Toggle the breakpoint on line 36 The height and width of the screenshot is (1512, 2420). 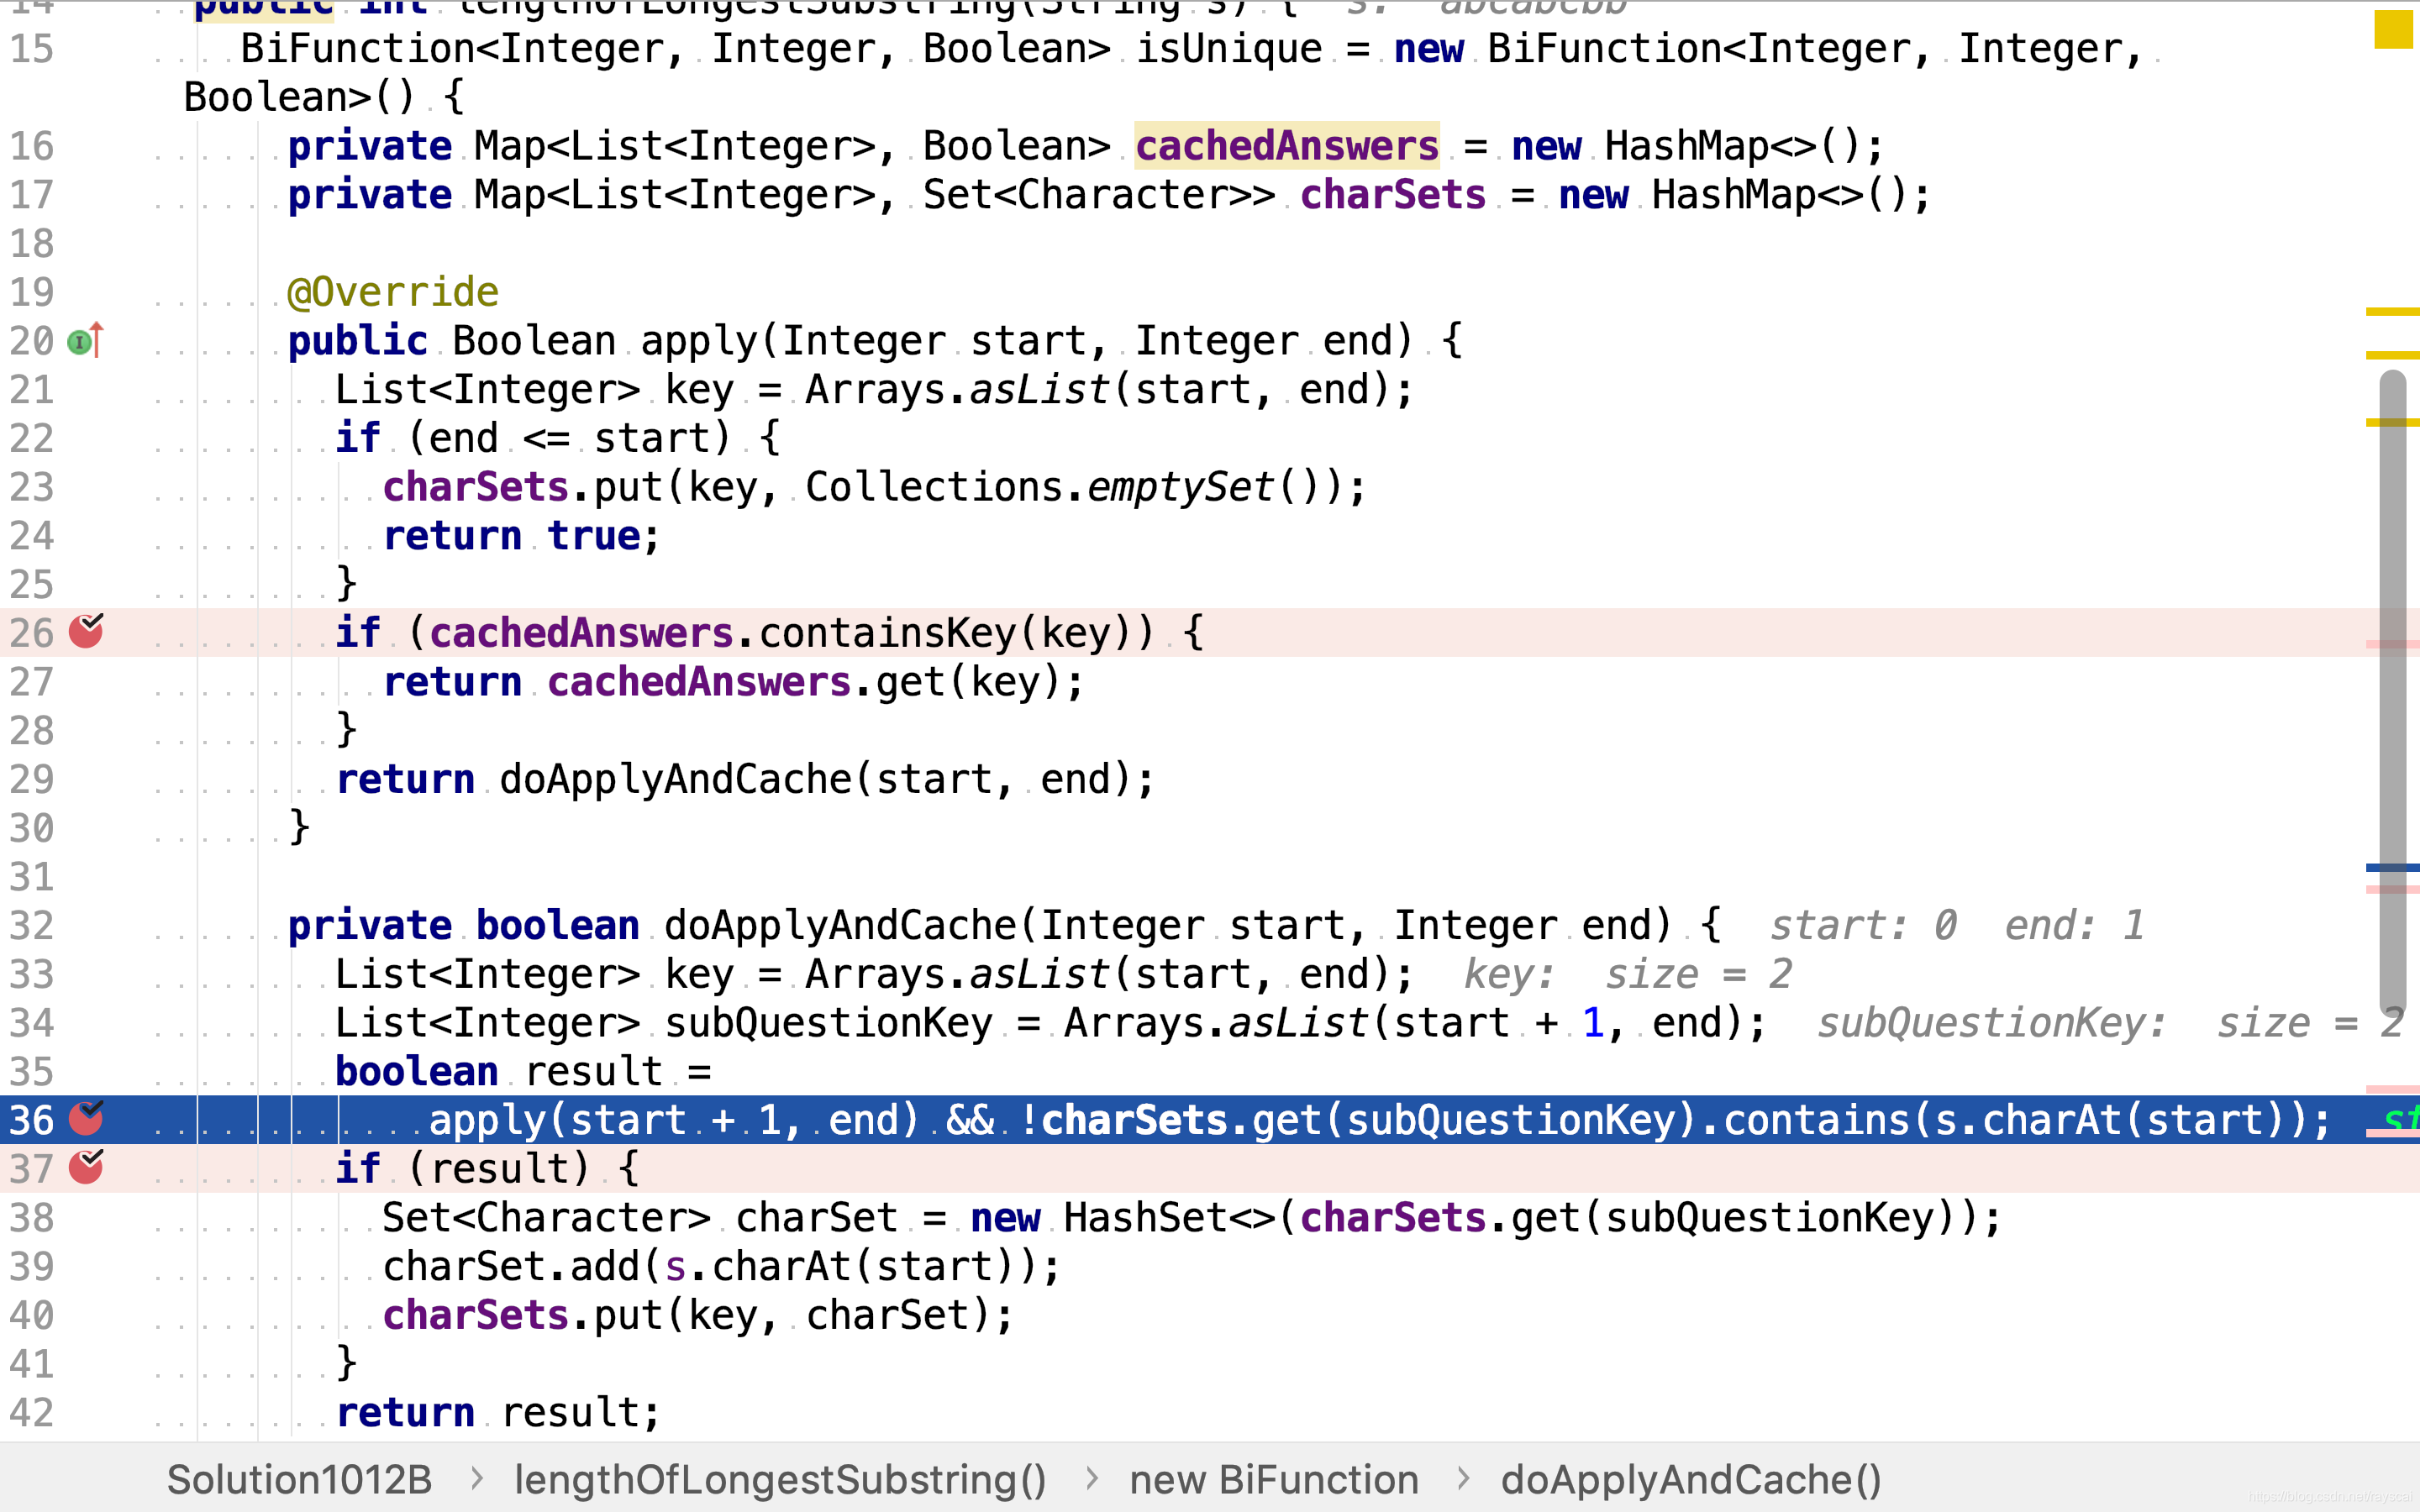click(x=86, y=1119)
